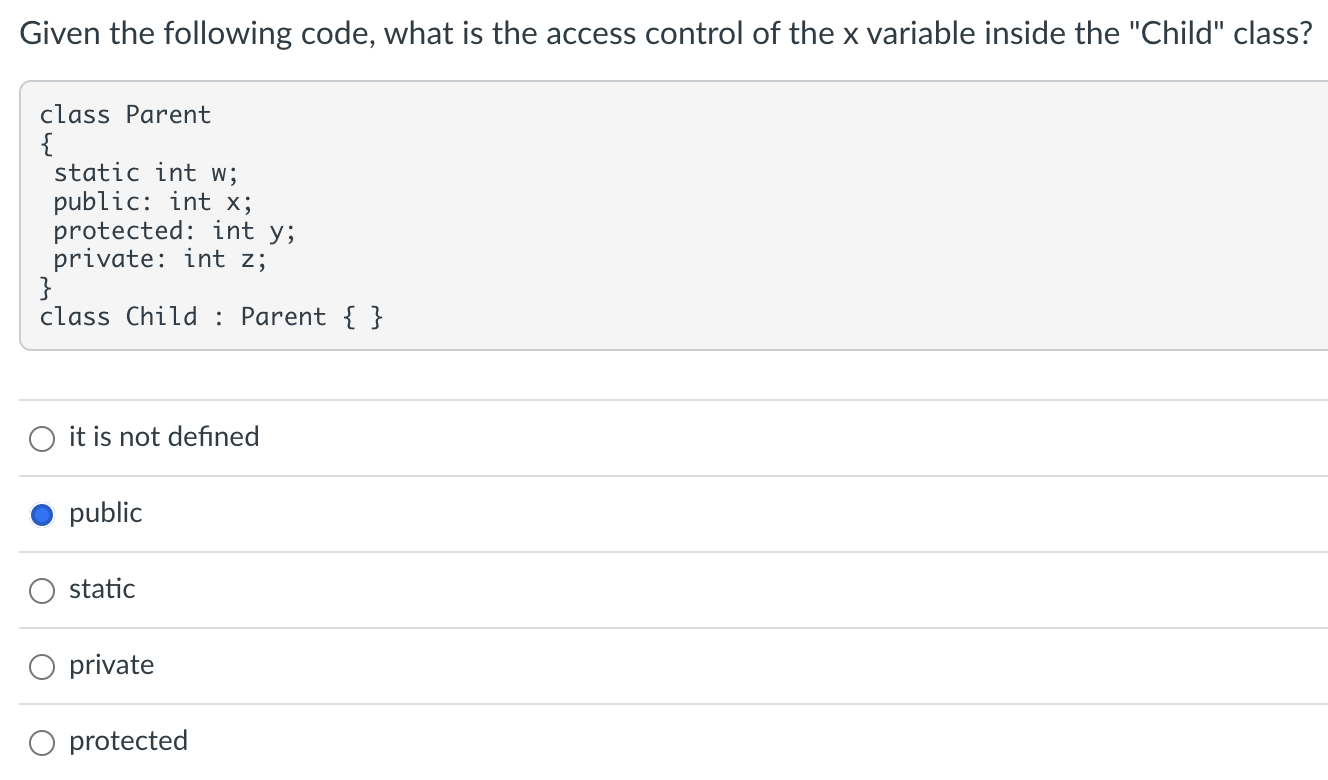The height and width of the screenshot is (780, 1328).
Task: Click the "it is not defined" label text
Action: click(163, 437)
